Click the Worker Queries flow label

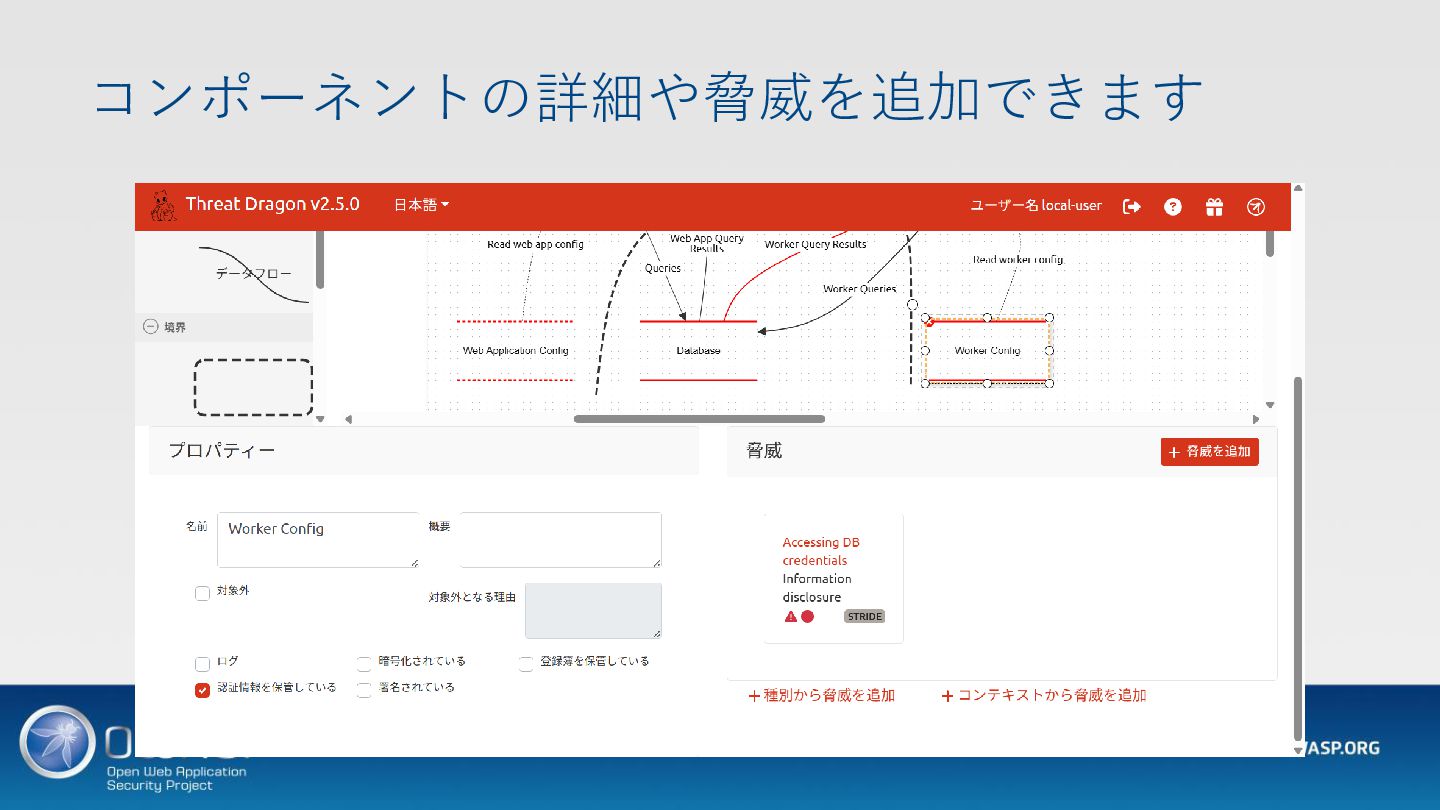tap(859, 289)
